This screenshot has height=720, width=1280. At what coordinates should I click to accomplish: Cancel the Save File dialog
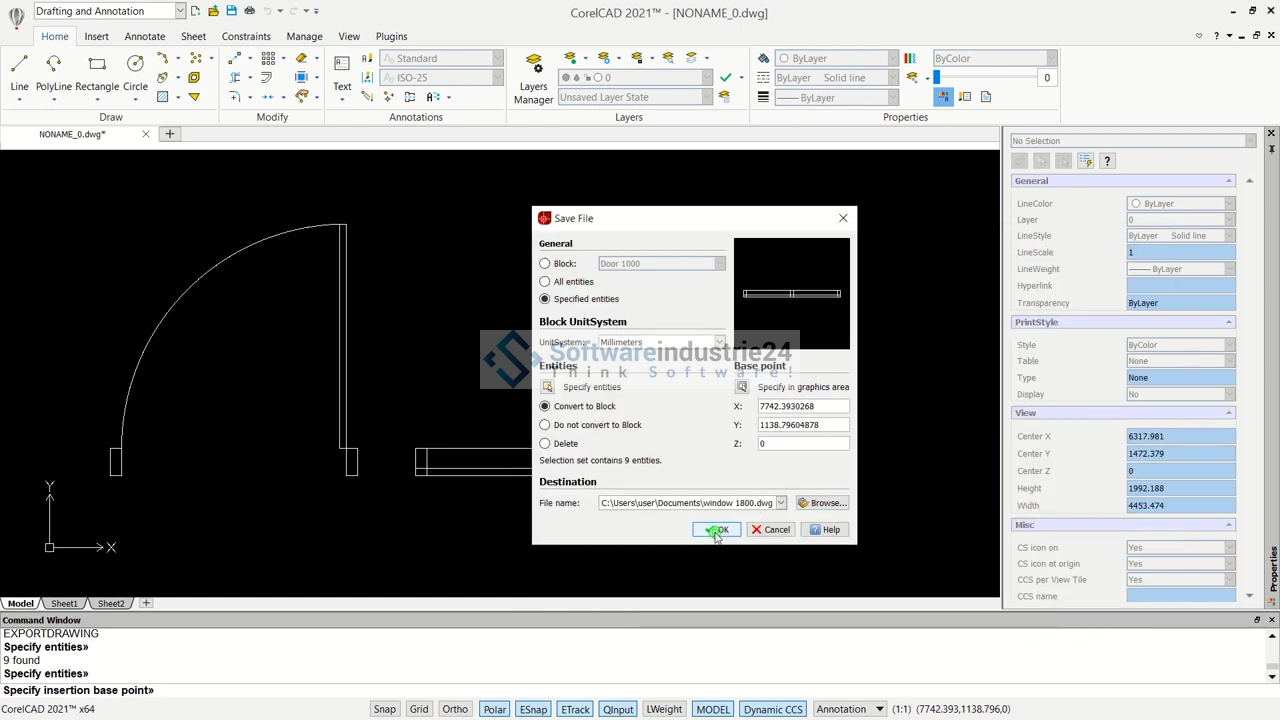click(x=770, y=530)
